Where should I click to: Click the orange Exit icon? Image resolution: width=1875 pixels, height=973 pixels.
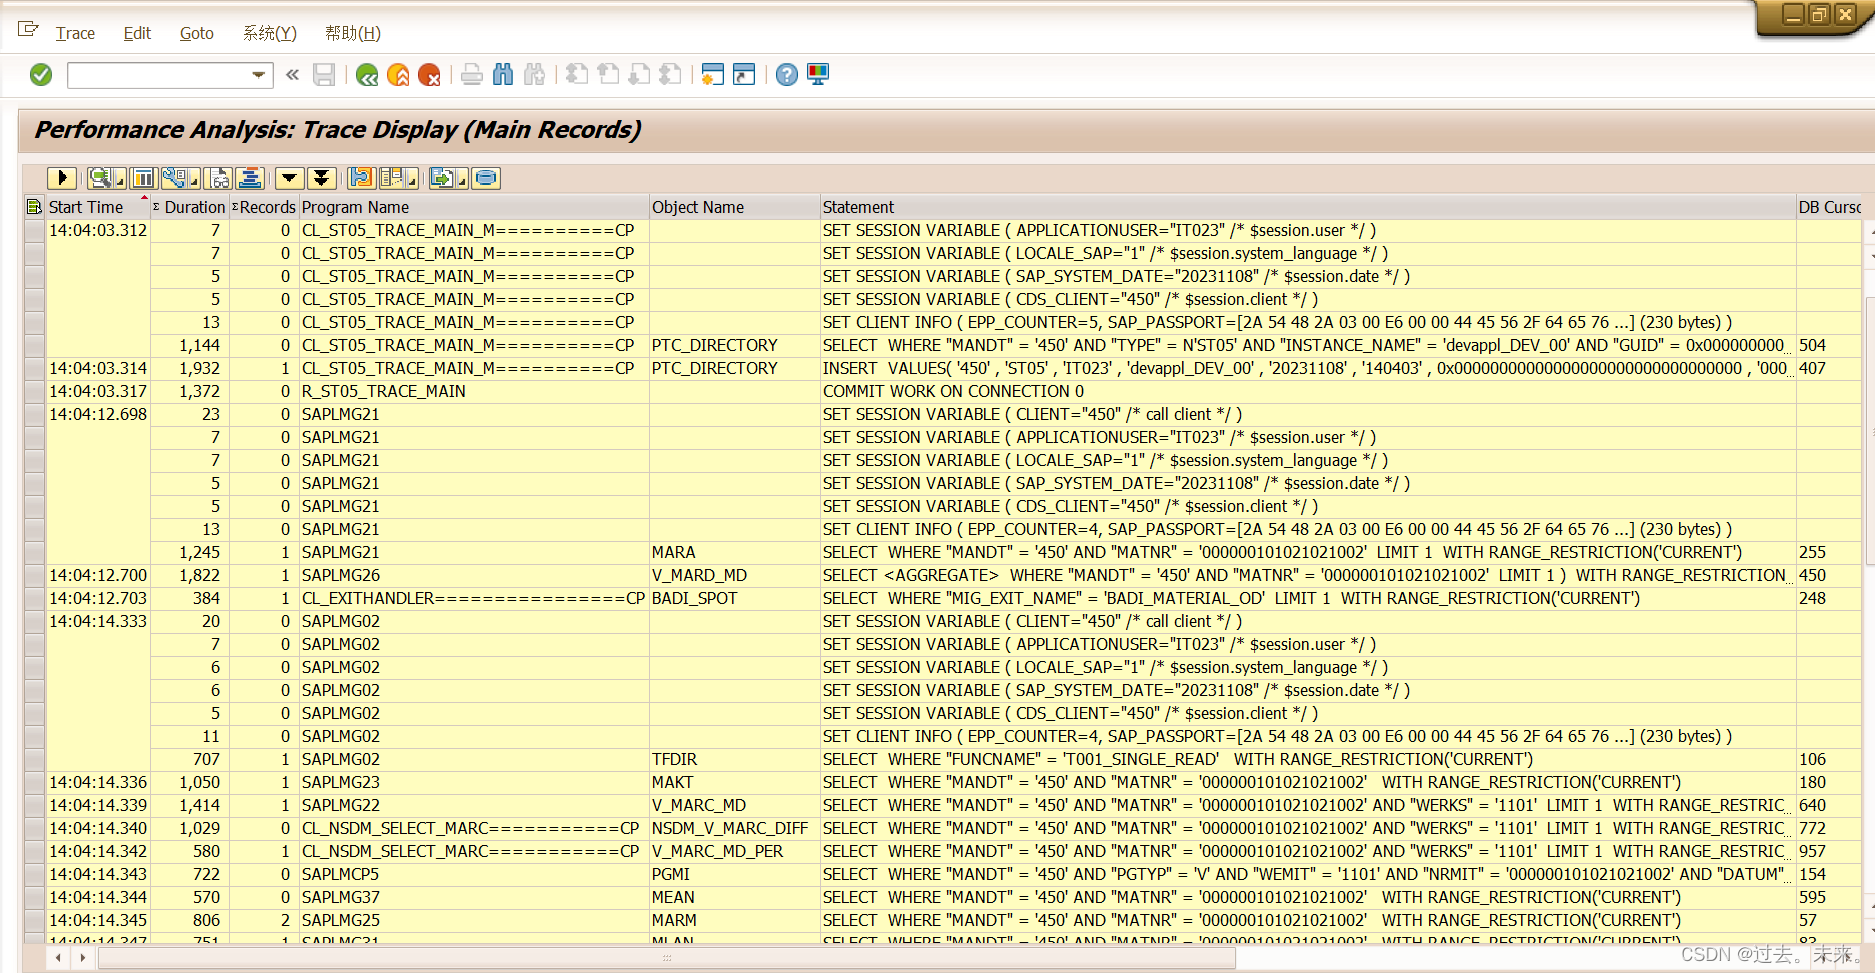coord(398,75)
